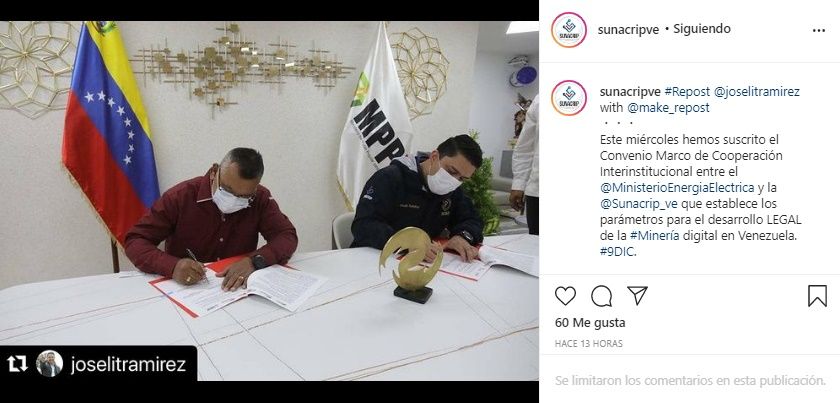Save post with the bookmark icon
Image resolution: width=840 pixels, height=403 pixels.
pyautogui.click(x=817, y=296)
